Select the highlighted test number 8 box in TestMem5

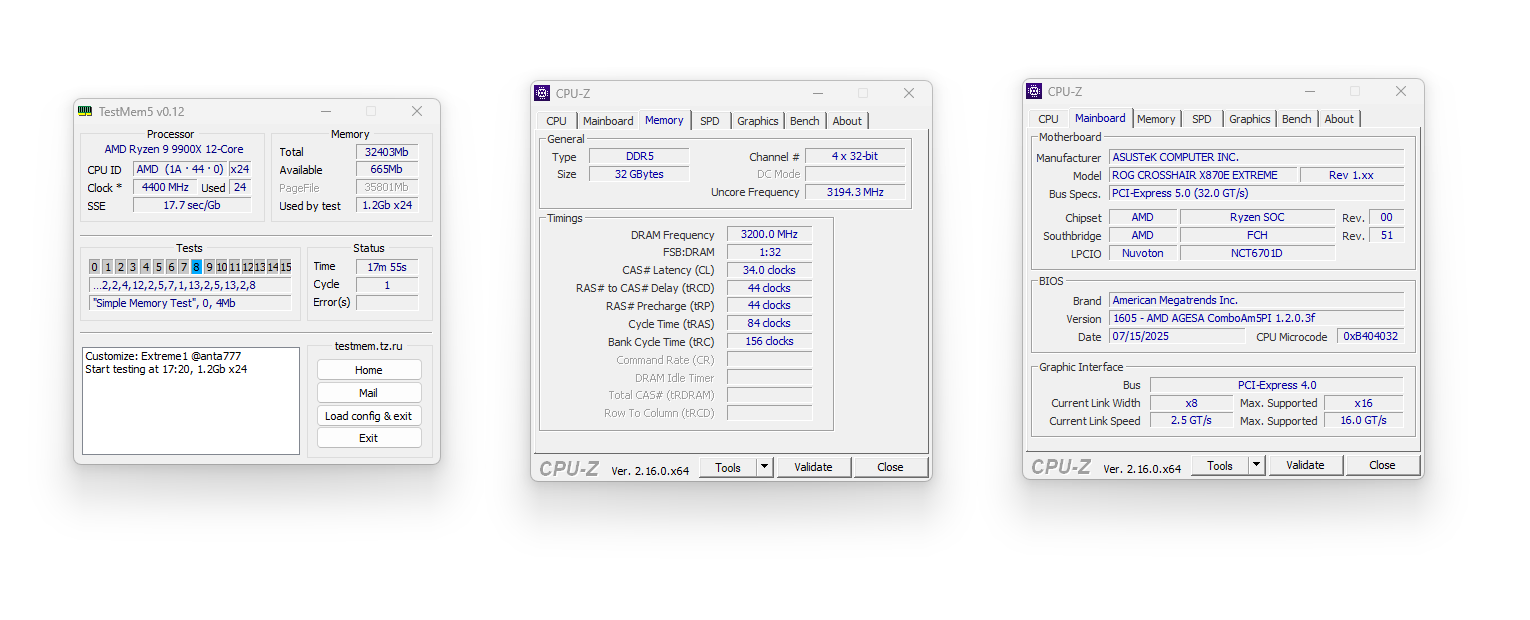196,267
